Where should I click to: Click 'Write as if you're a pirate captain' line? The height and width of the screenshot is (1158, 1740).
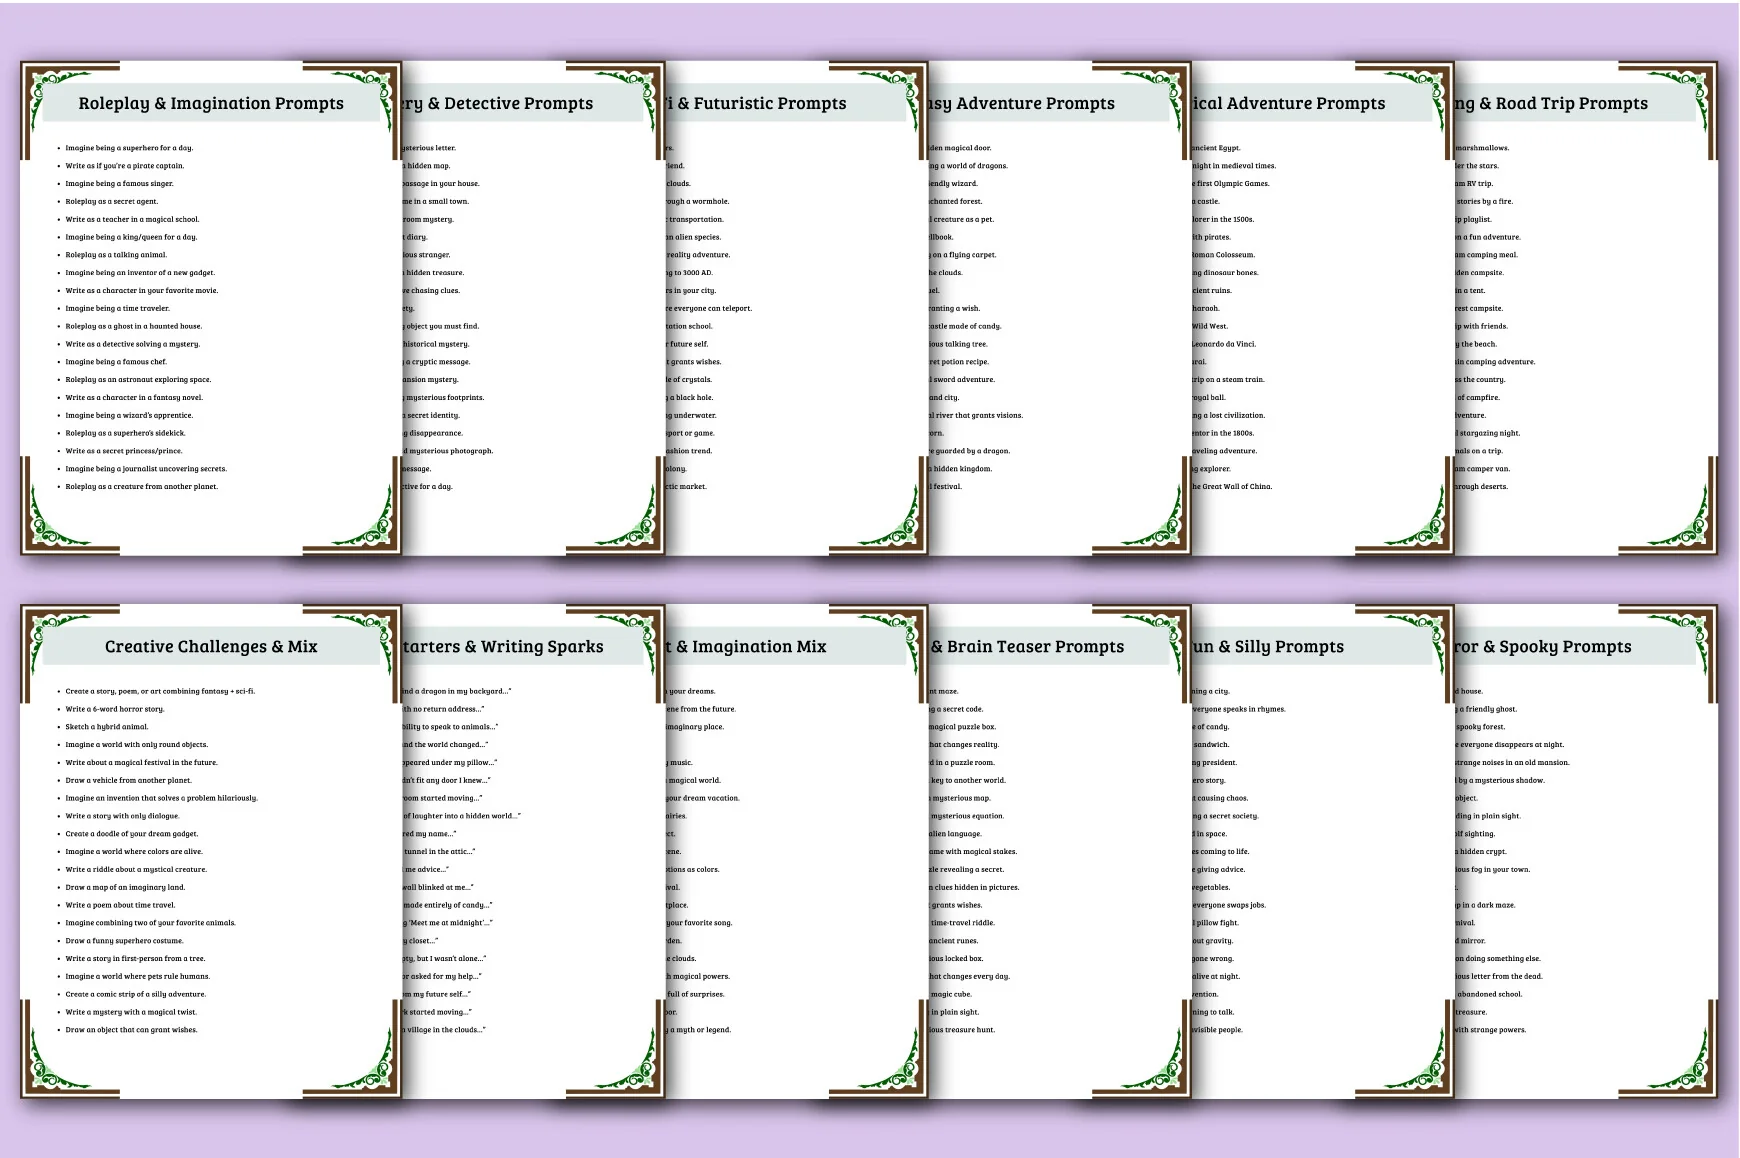tap(125, 166)
